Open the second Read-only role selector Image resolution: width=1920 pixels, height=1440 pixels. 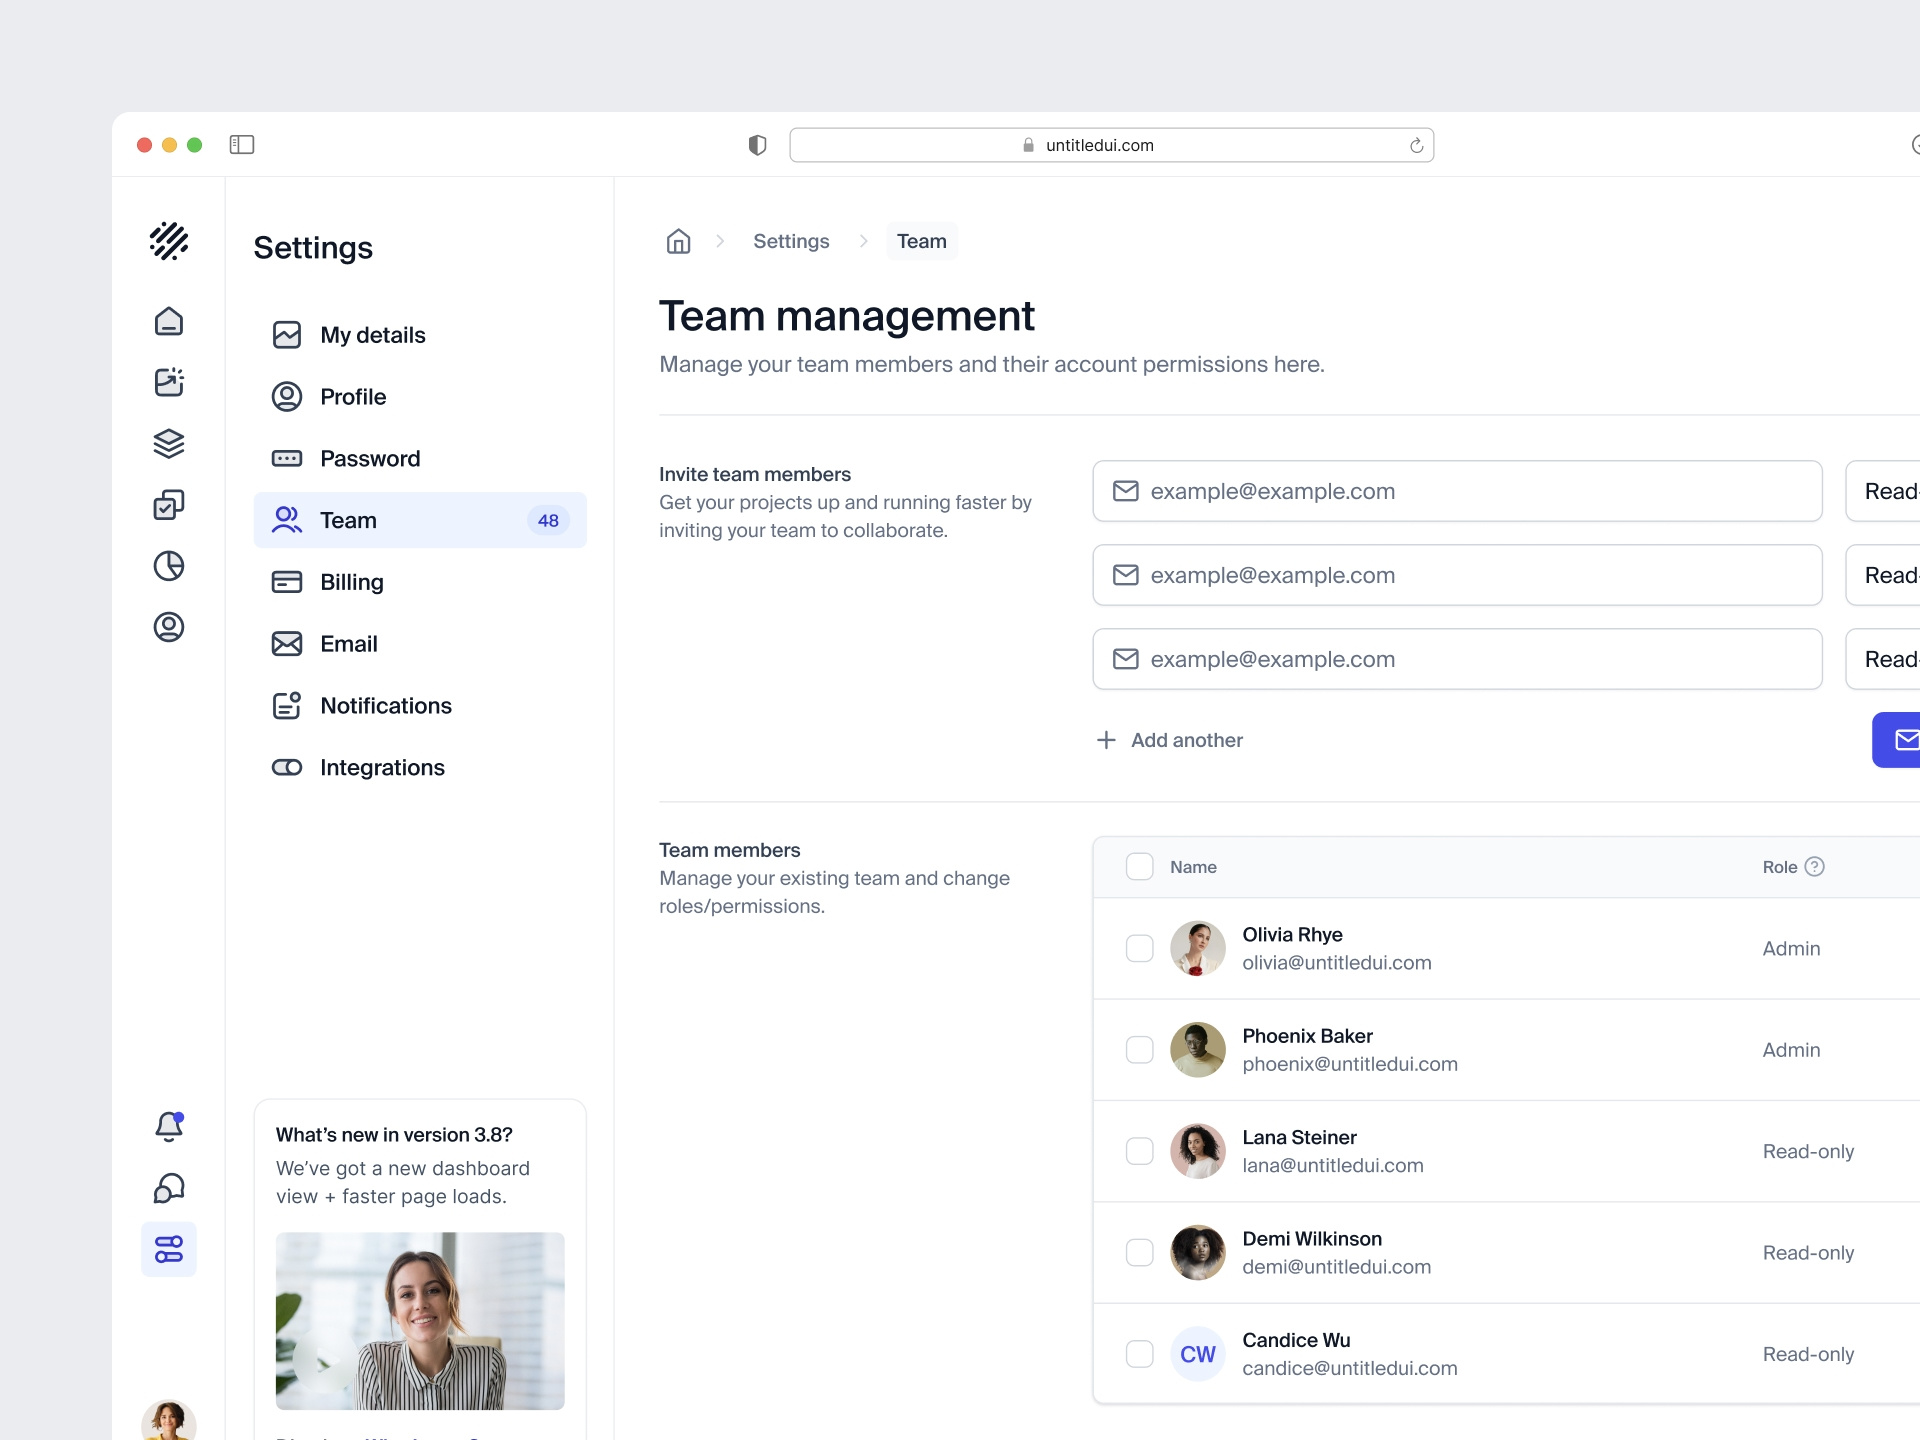click(x=1888, y=575)
